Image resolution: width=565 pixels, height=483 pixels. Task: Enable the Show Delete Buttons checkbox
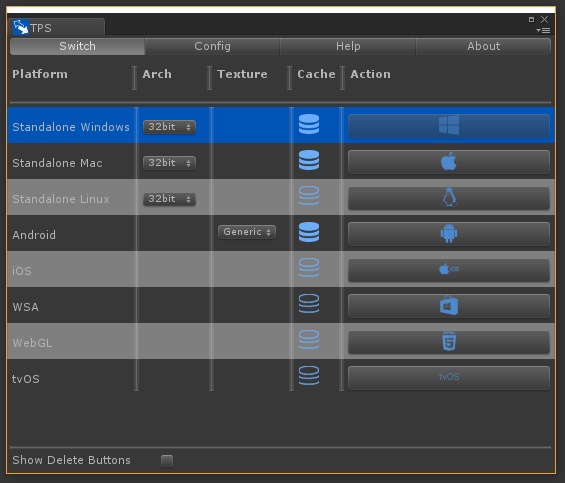167,461
